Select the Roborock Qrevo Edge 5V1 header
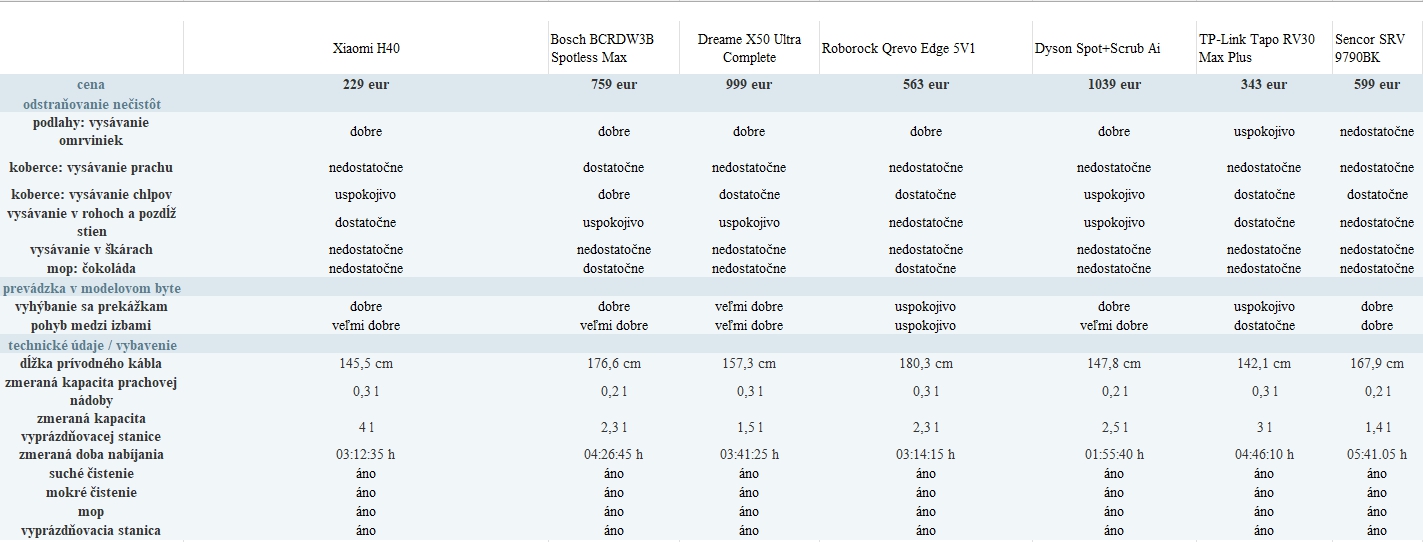Image resolution: width=1423 pixels, height=542 pixels. (898, 48)
